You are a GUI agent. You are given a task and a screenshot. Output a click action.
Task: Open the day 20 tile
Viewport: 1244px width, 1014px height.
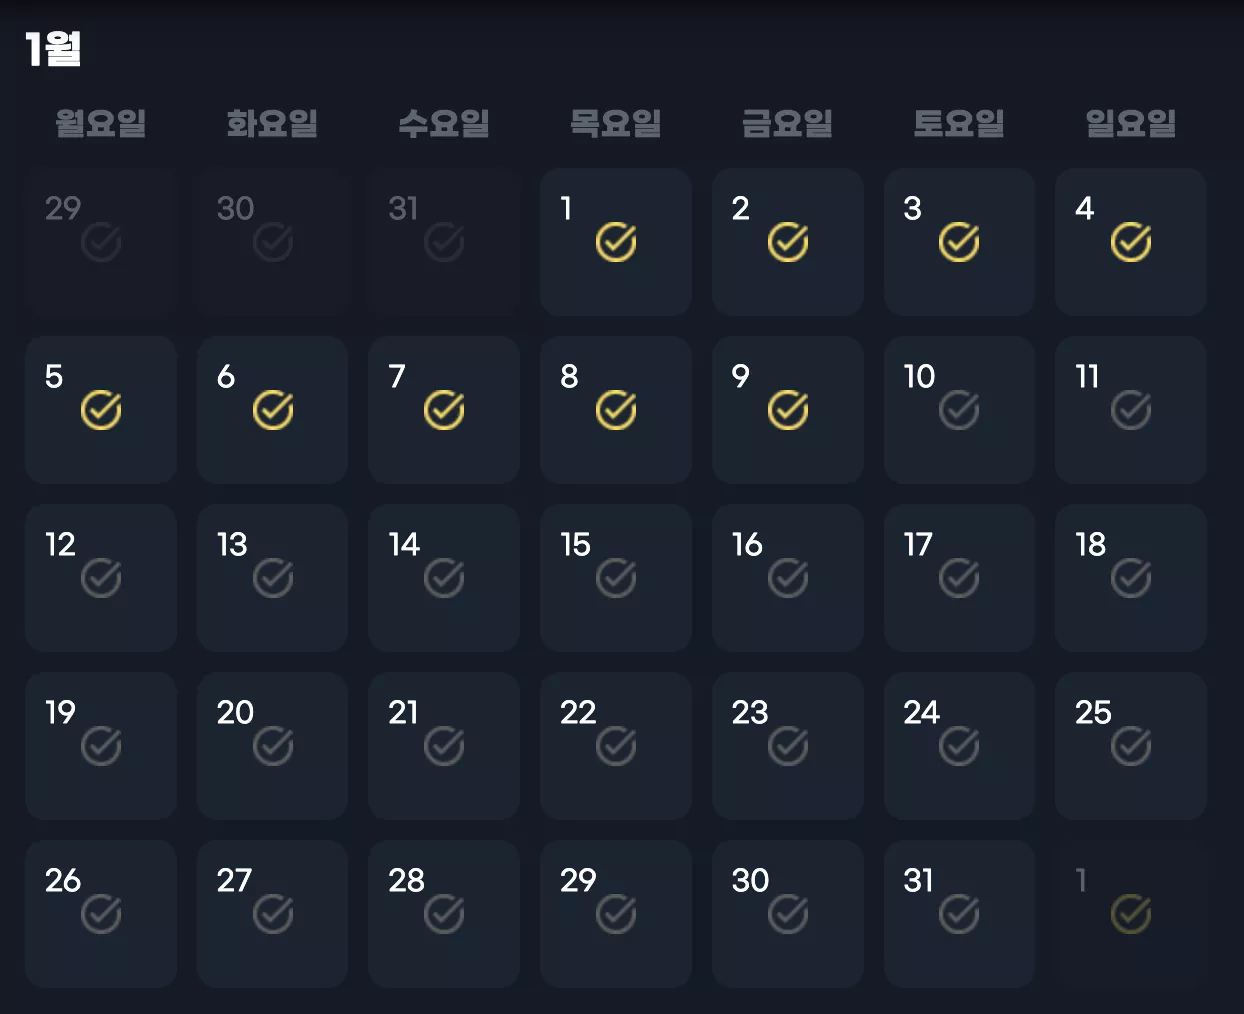click(272, 746)
